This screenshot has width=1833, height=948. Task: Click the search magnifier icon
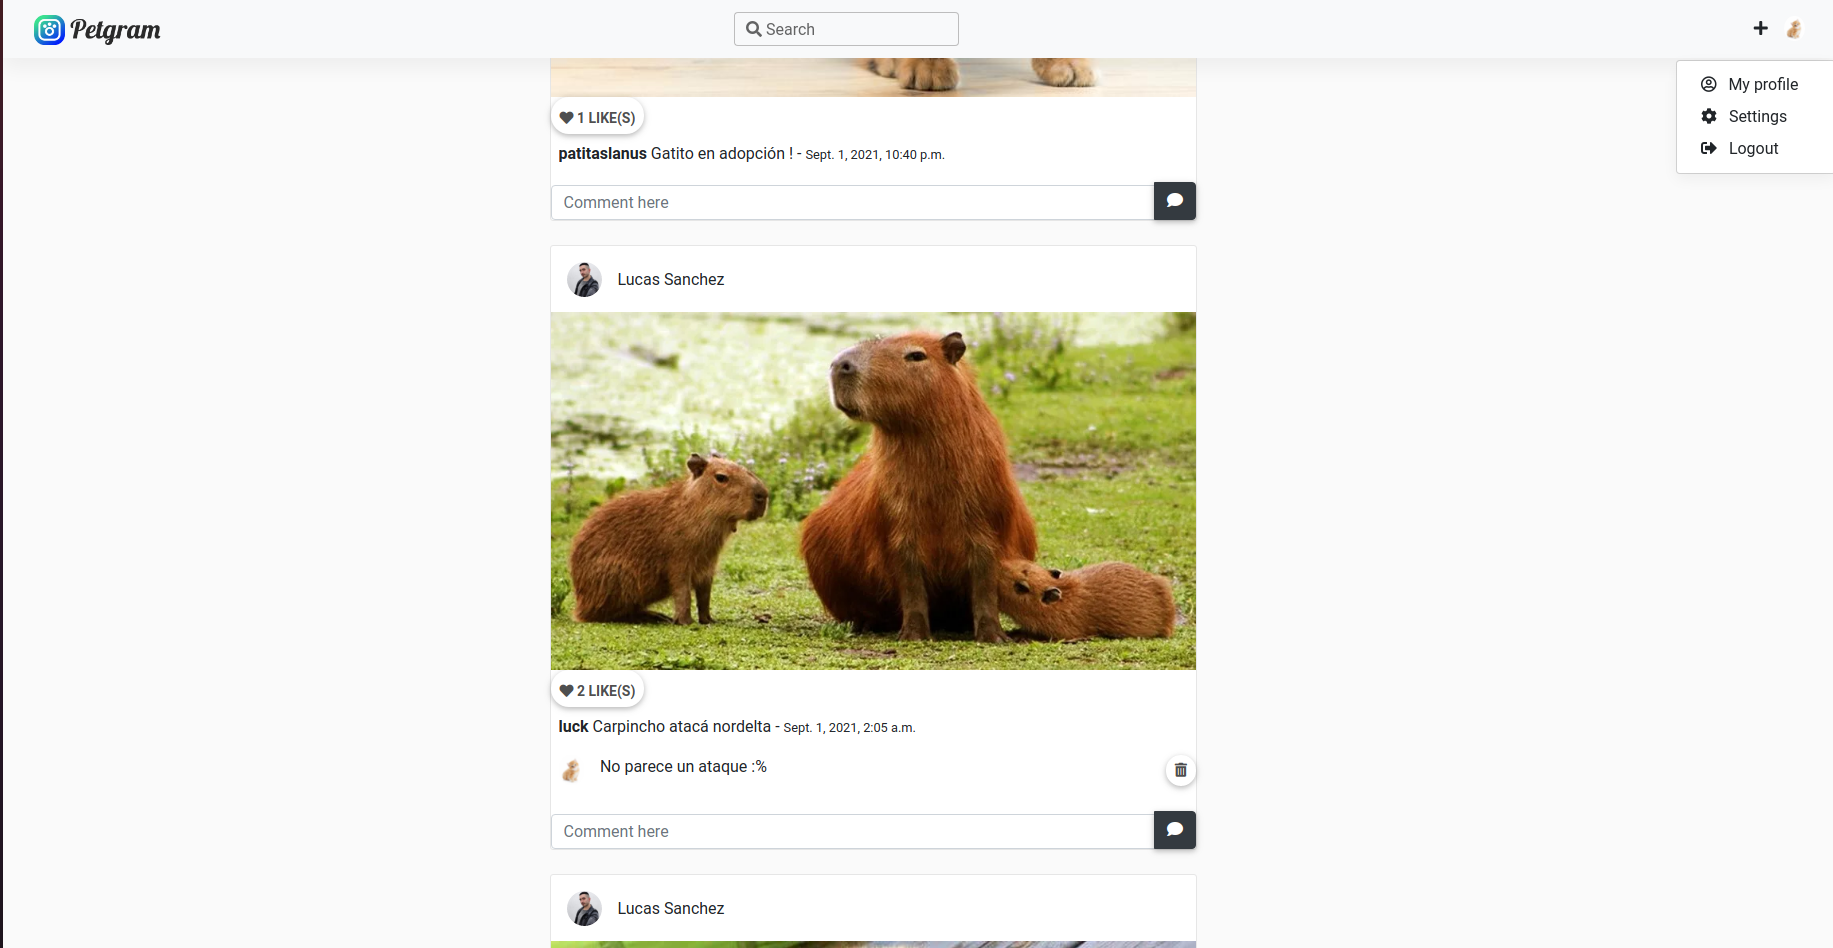(x=754, y=29)
